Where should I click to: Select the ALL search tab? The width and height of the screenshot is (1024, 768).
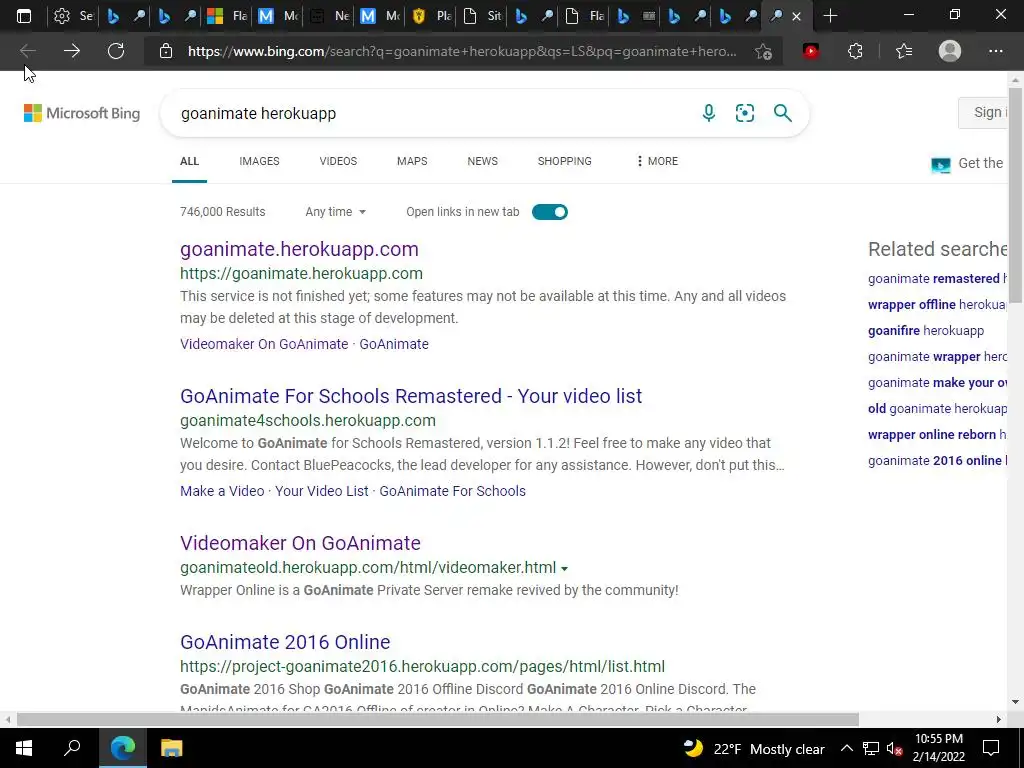(189, 161)
